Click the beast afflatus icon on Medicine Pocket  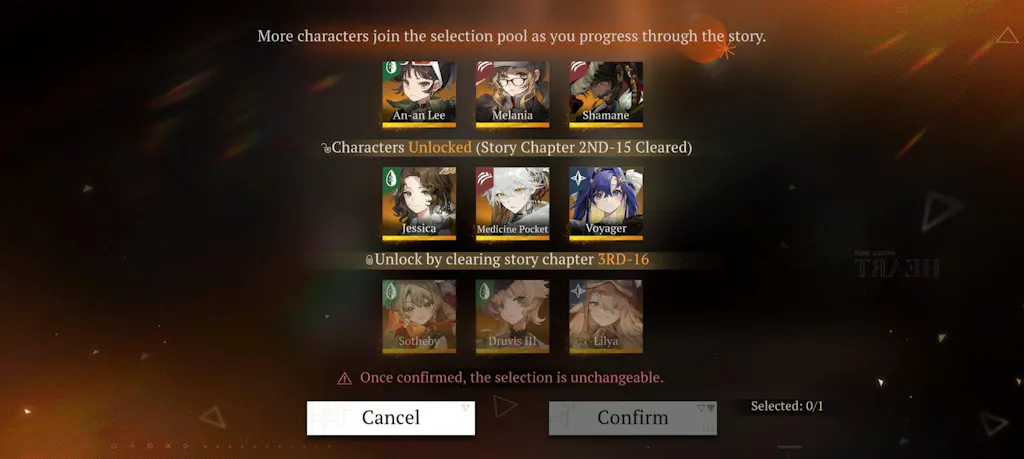coord(485,178)
